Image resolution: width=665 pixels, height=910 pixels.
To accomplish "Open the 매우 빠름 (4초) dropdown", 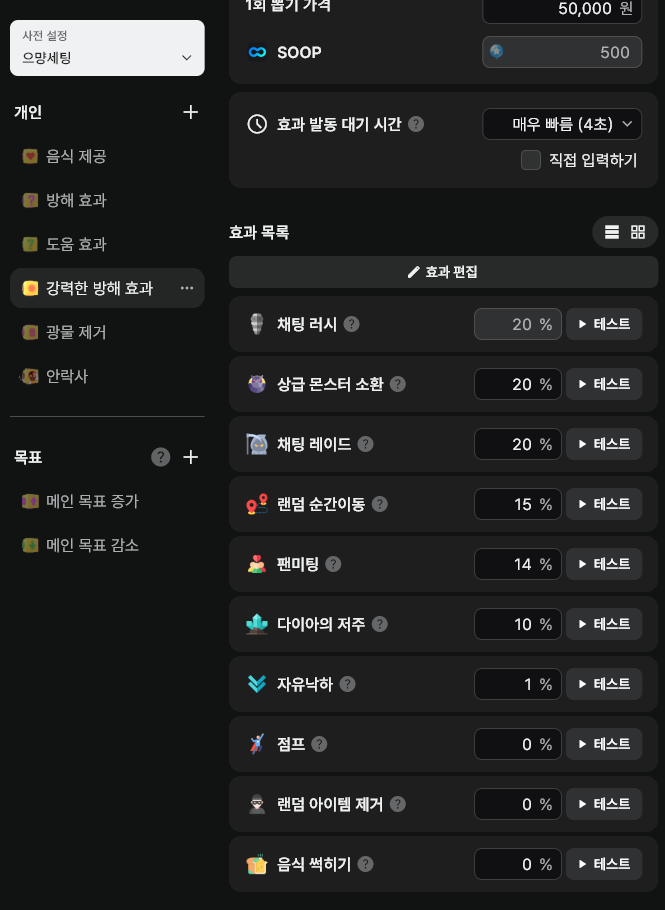I will pyautogui.click(x=562, y=124).
